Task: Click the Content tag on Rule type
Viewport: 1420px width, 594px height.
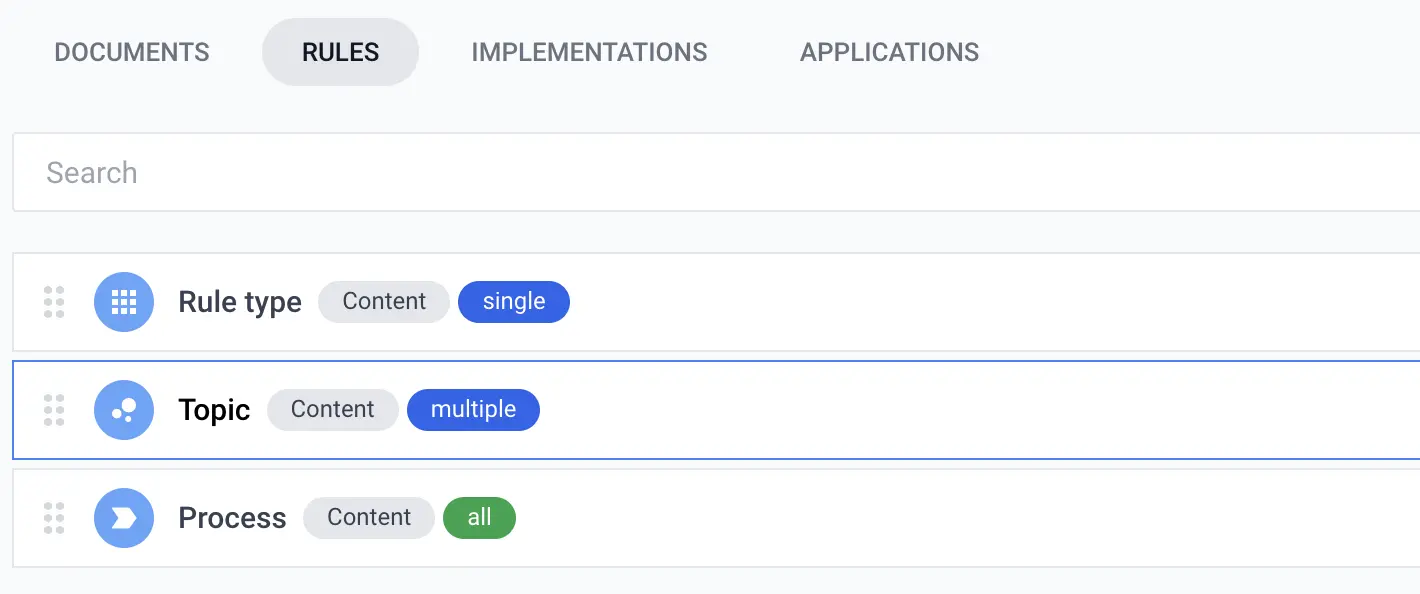Action: click(x=384, y=302)
